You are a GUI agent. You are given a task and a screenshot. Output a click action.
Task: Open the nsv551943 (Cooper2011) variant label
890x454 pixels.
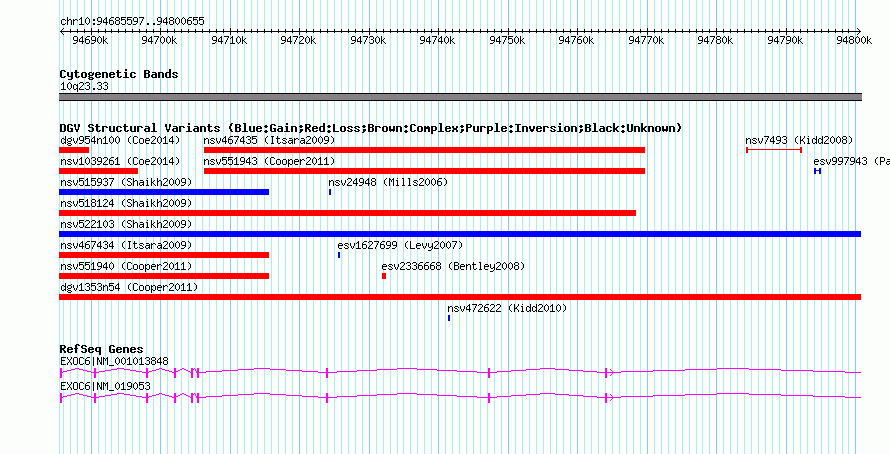270,161
